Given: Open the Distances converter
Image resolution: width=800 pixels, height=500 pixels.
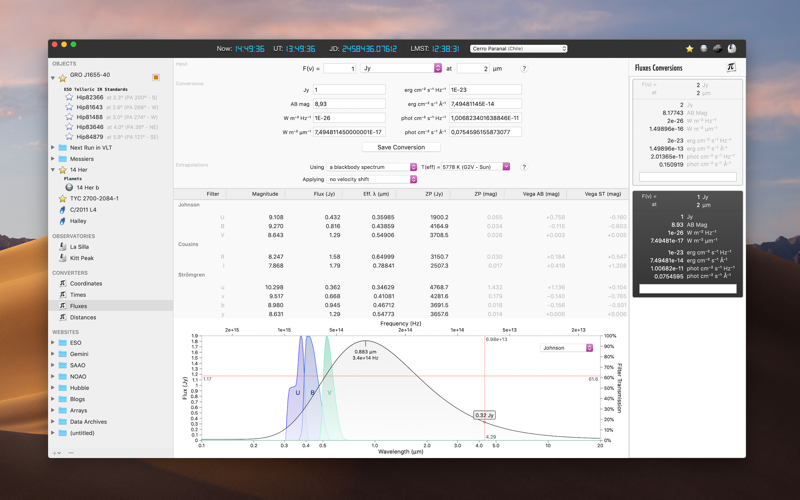Looking at the screenshot, I should (83, 317).
